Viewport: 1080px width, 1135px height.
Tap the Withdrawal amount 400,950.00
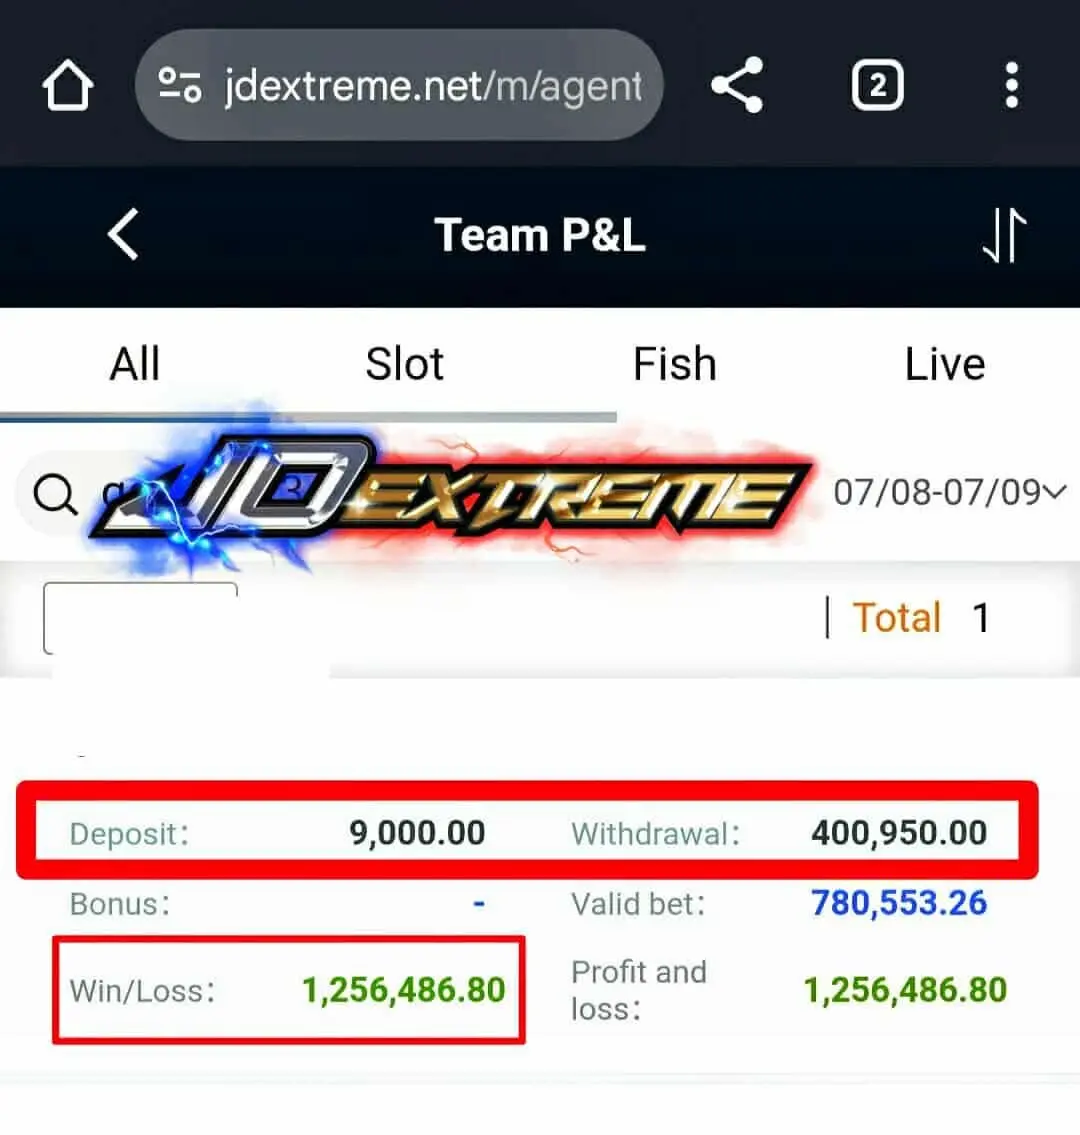coord(899,832)
